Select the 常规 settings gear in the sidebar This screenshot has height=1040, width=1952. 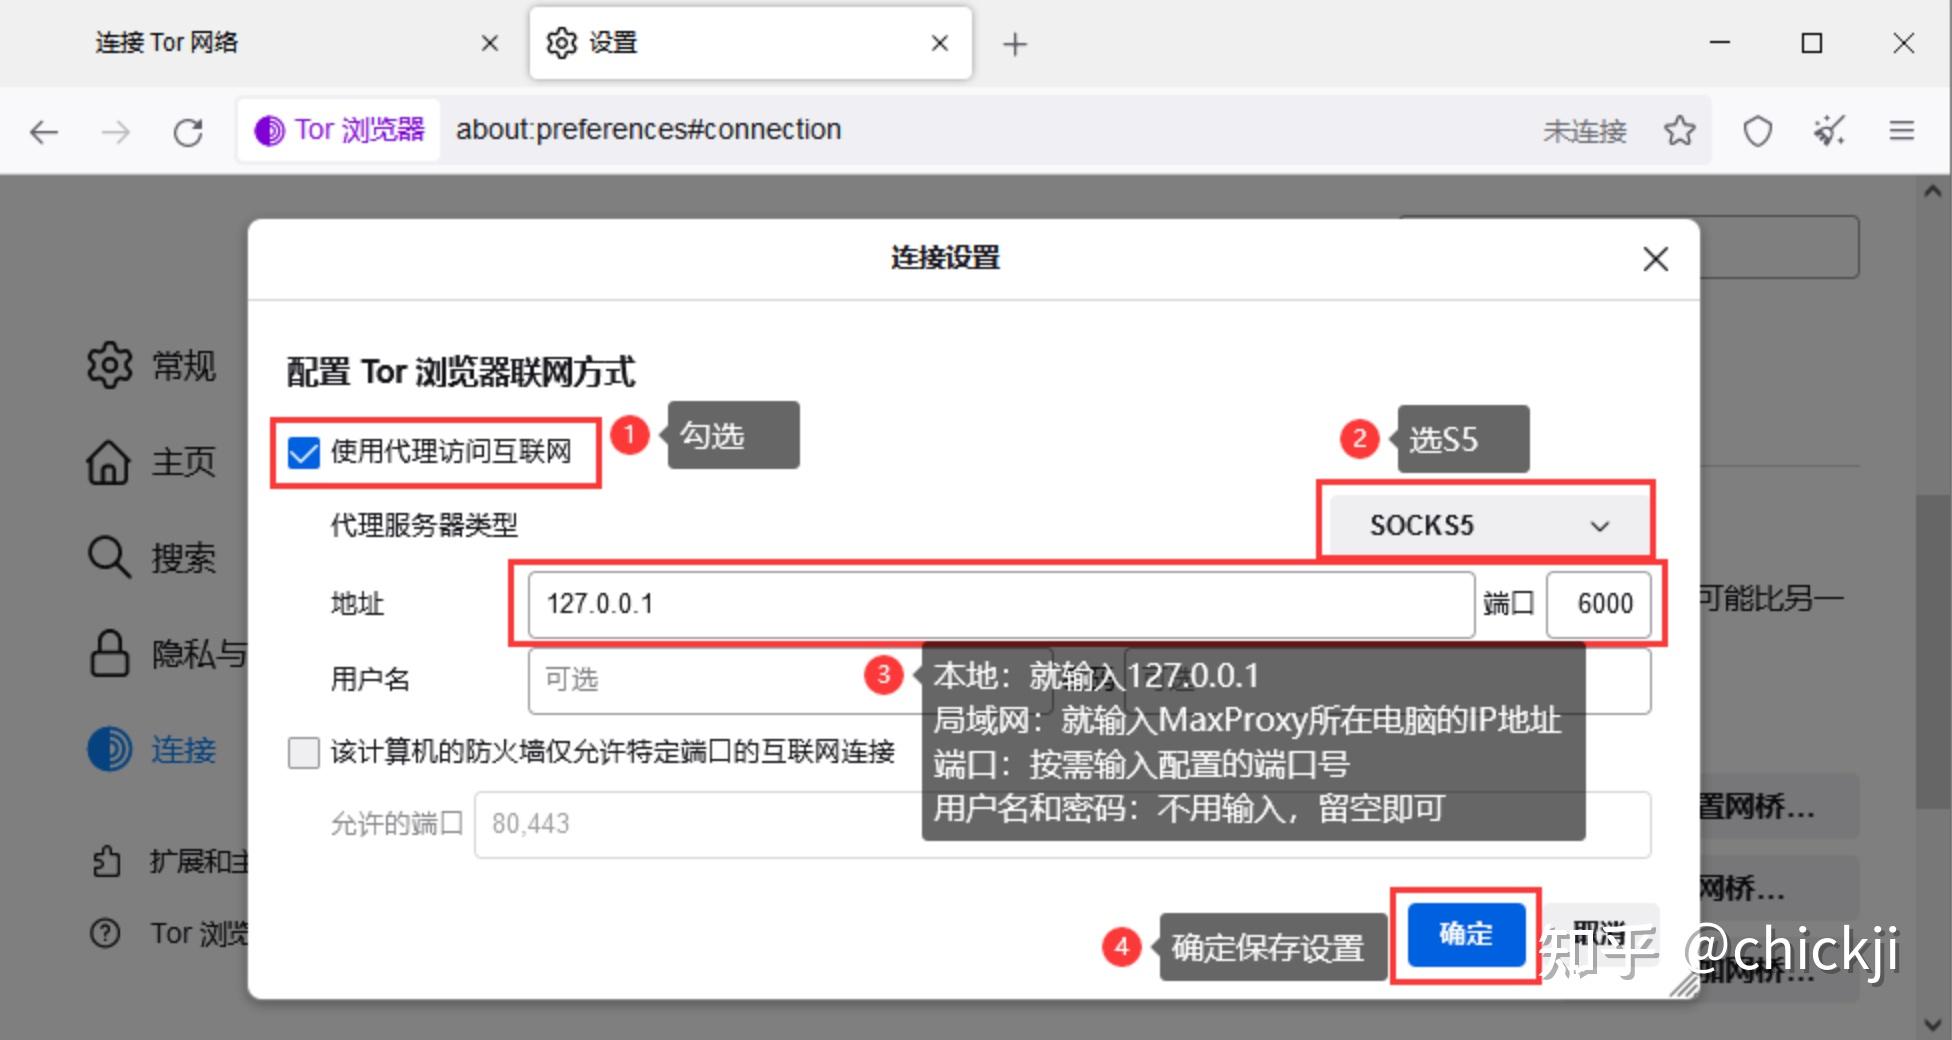point(109,365)
